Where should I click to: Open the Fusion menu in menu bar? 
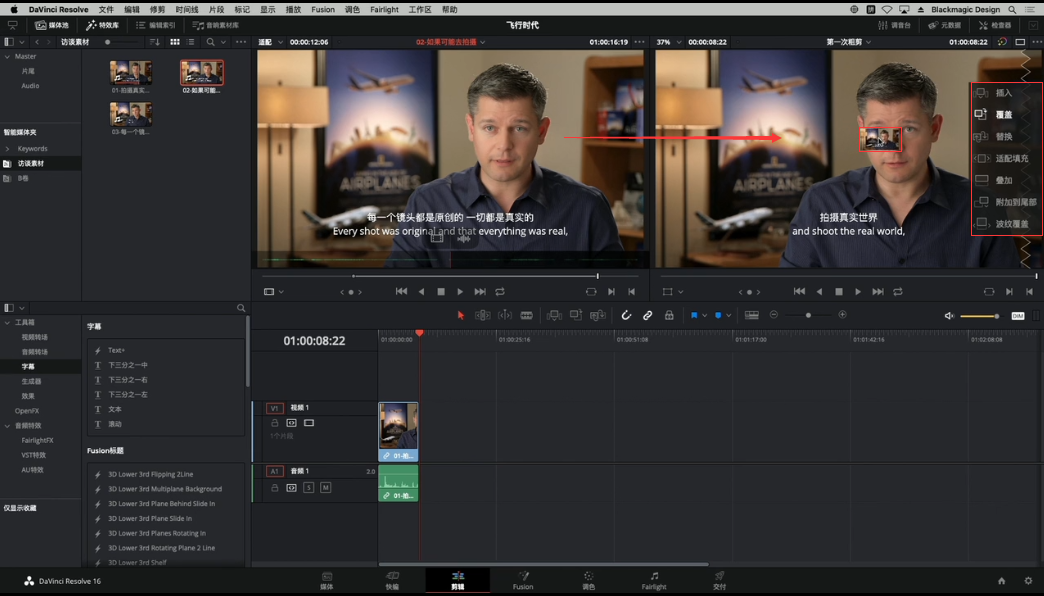click(x=323, y=9)
